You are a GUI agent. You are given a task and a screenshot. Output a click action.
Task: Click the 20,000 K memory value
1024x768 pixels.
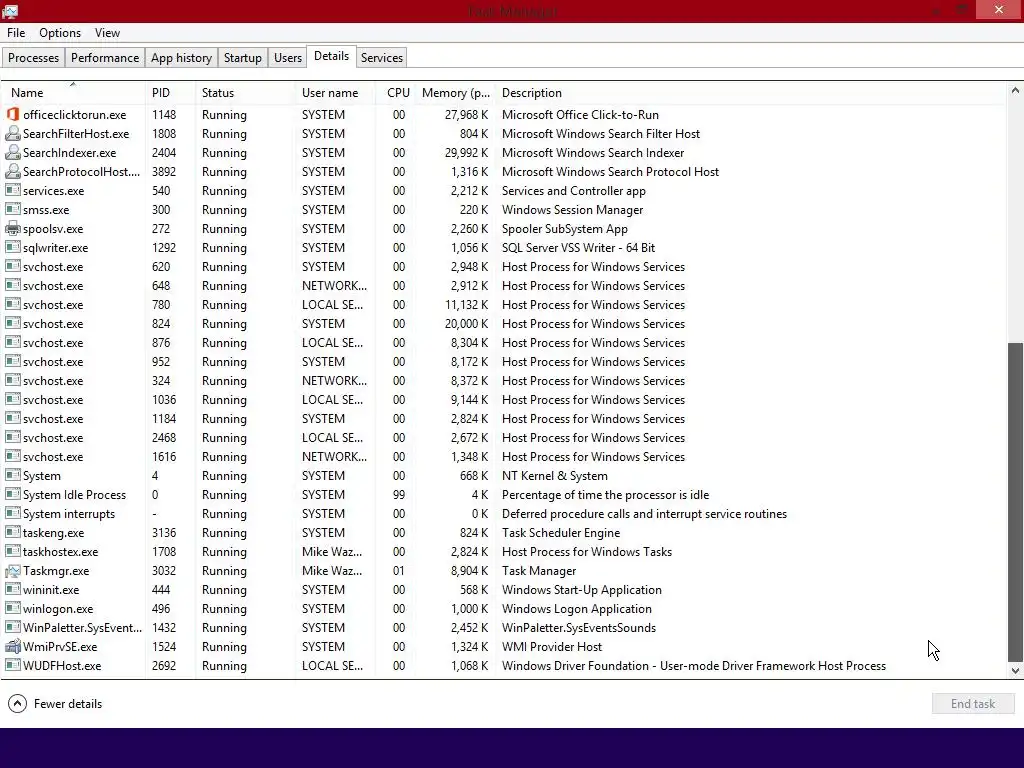(466, 323)
